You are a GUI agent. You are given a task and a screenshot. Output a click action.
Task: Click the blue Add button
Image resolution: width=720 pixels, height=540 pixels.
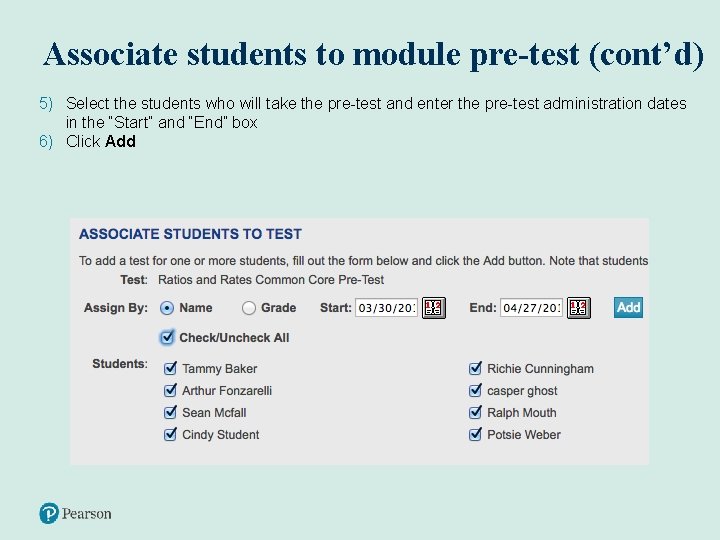(x=628, y=307)
